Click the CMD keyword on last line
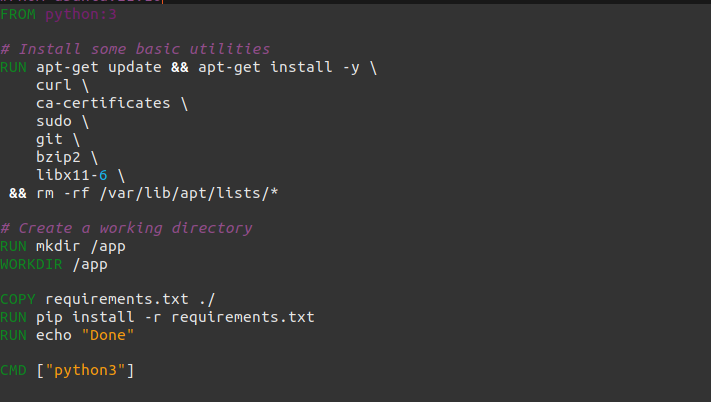 point(14,371)
